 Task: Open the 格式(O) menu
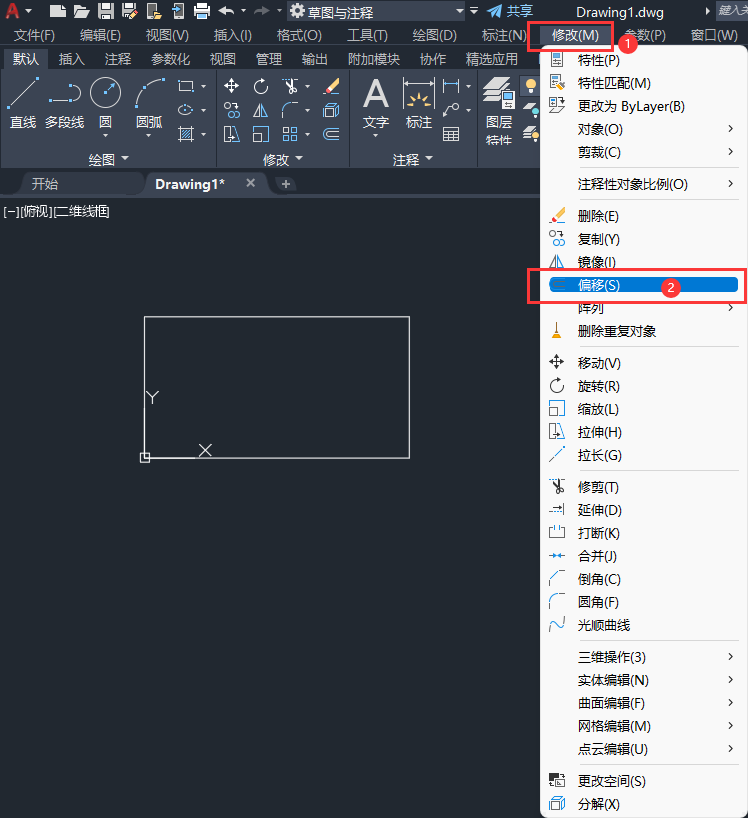[299, 35]
